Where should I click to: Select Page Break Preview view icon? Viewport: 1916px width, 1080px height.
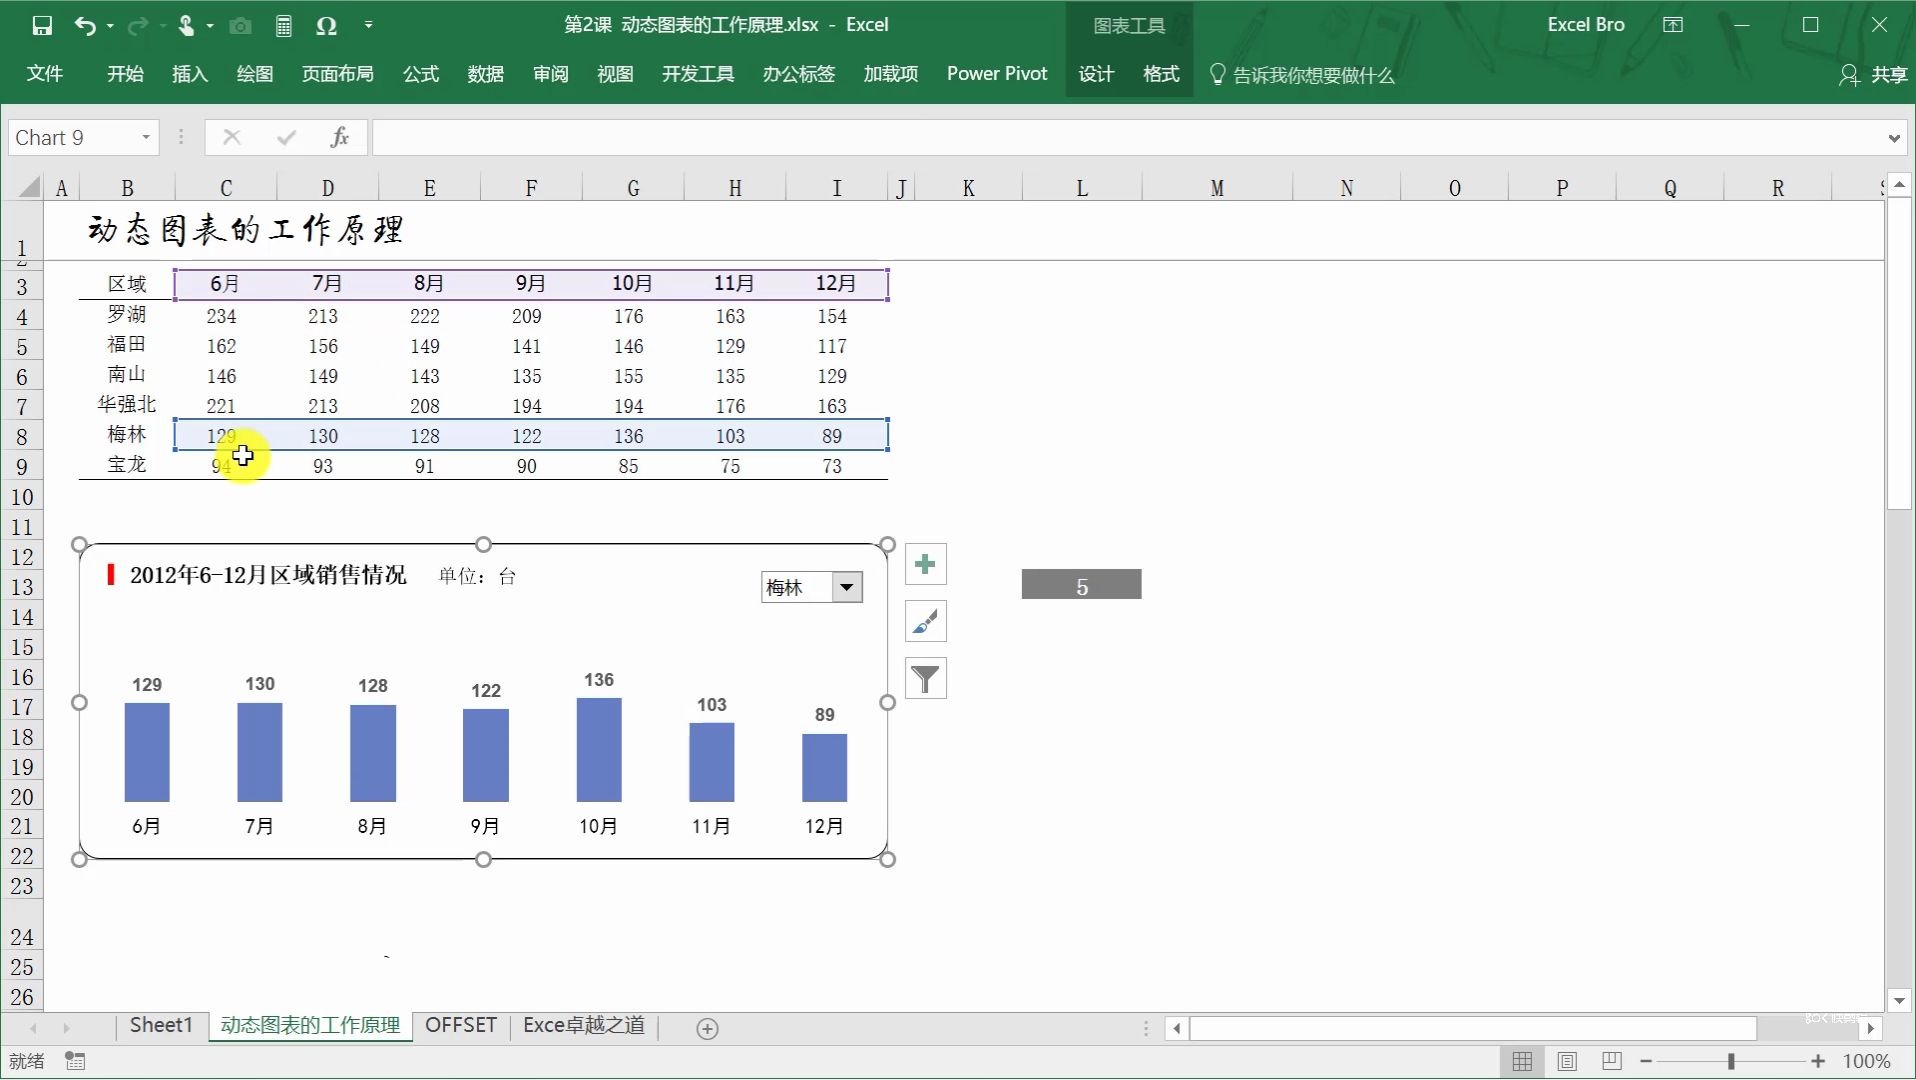[x=1610, y=1061]
